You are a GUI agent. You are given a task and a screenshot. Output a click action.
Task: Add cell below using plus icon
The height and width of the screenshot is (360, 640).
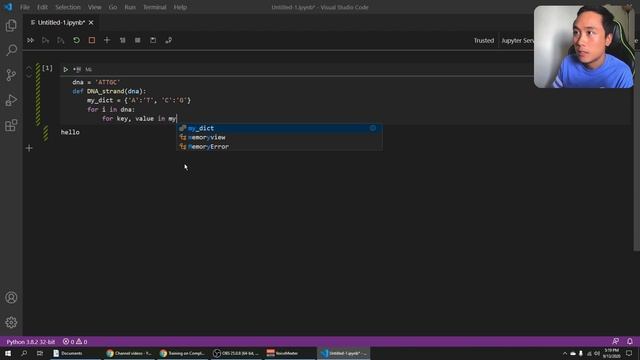tap(29, 148)
